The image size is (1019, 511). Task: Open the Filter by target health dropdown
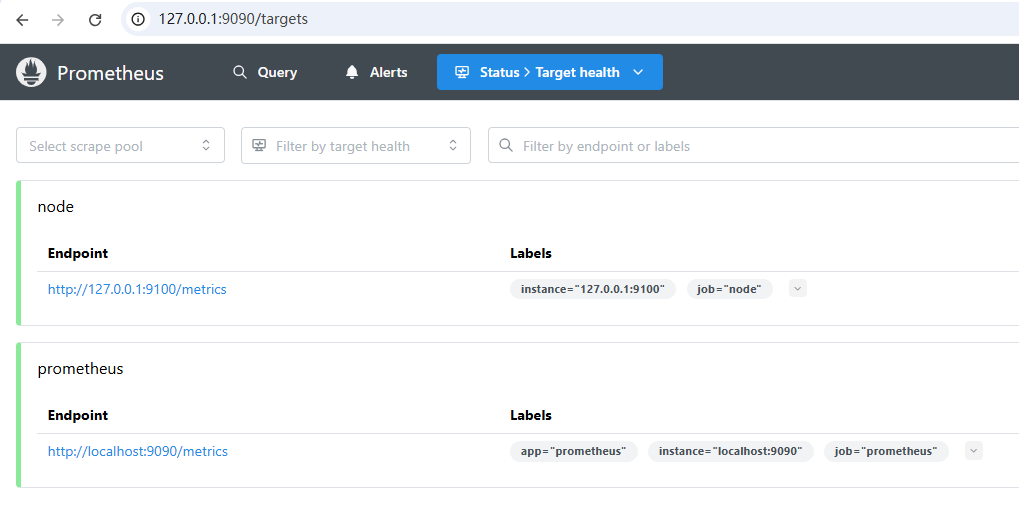click(x=355, y=145)
